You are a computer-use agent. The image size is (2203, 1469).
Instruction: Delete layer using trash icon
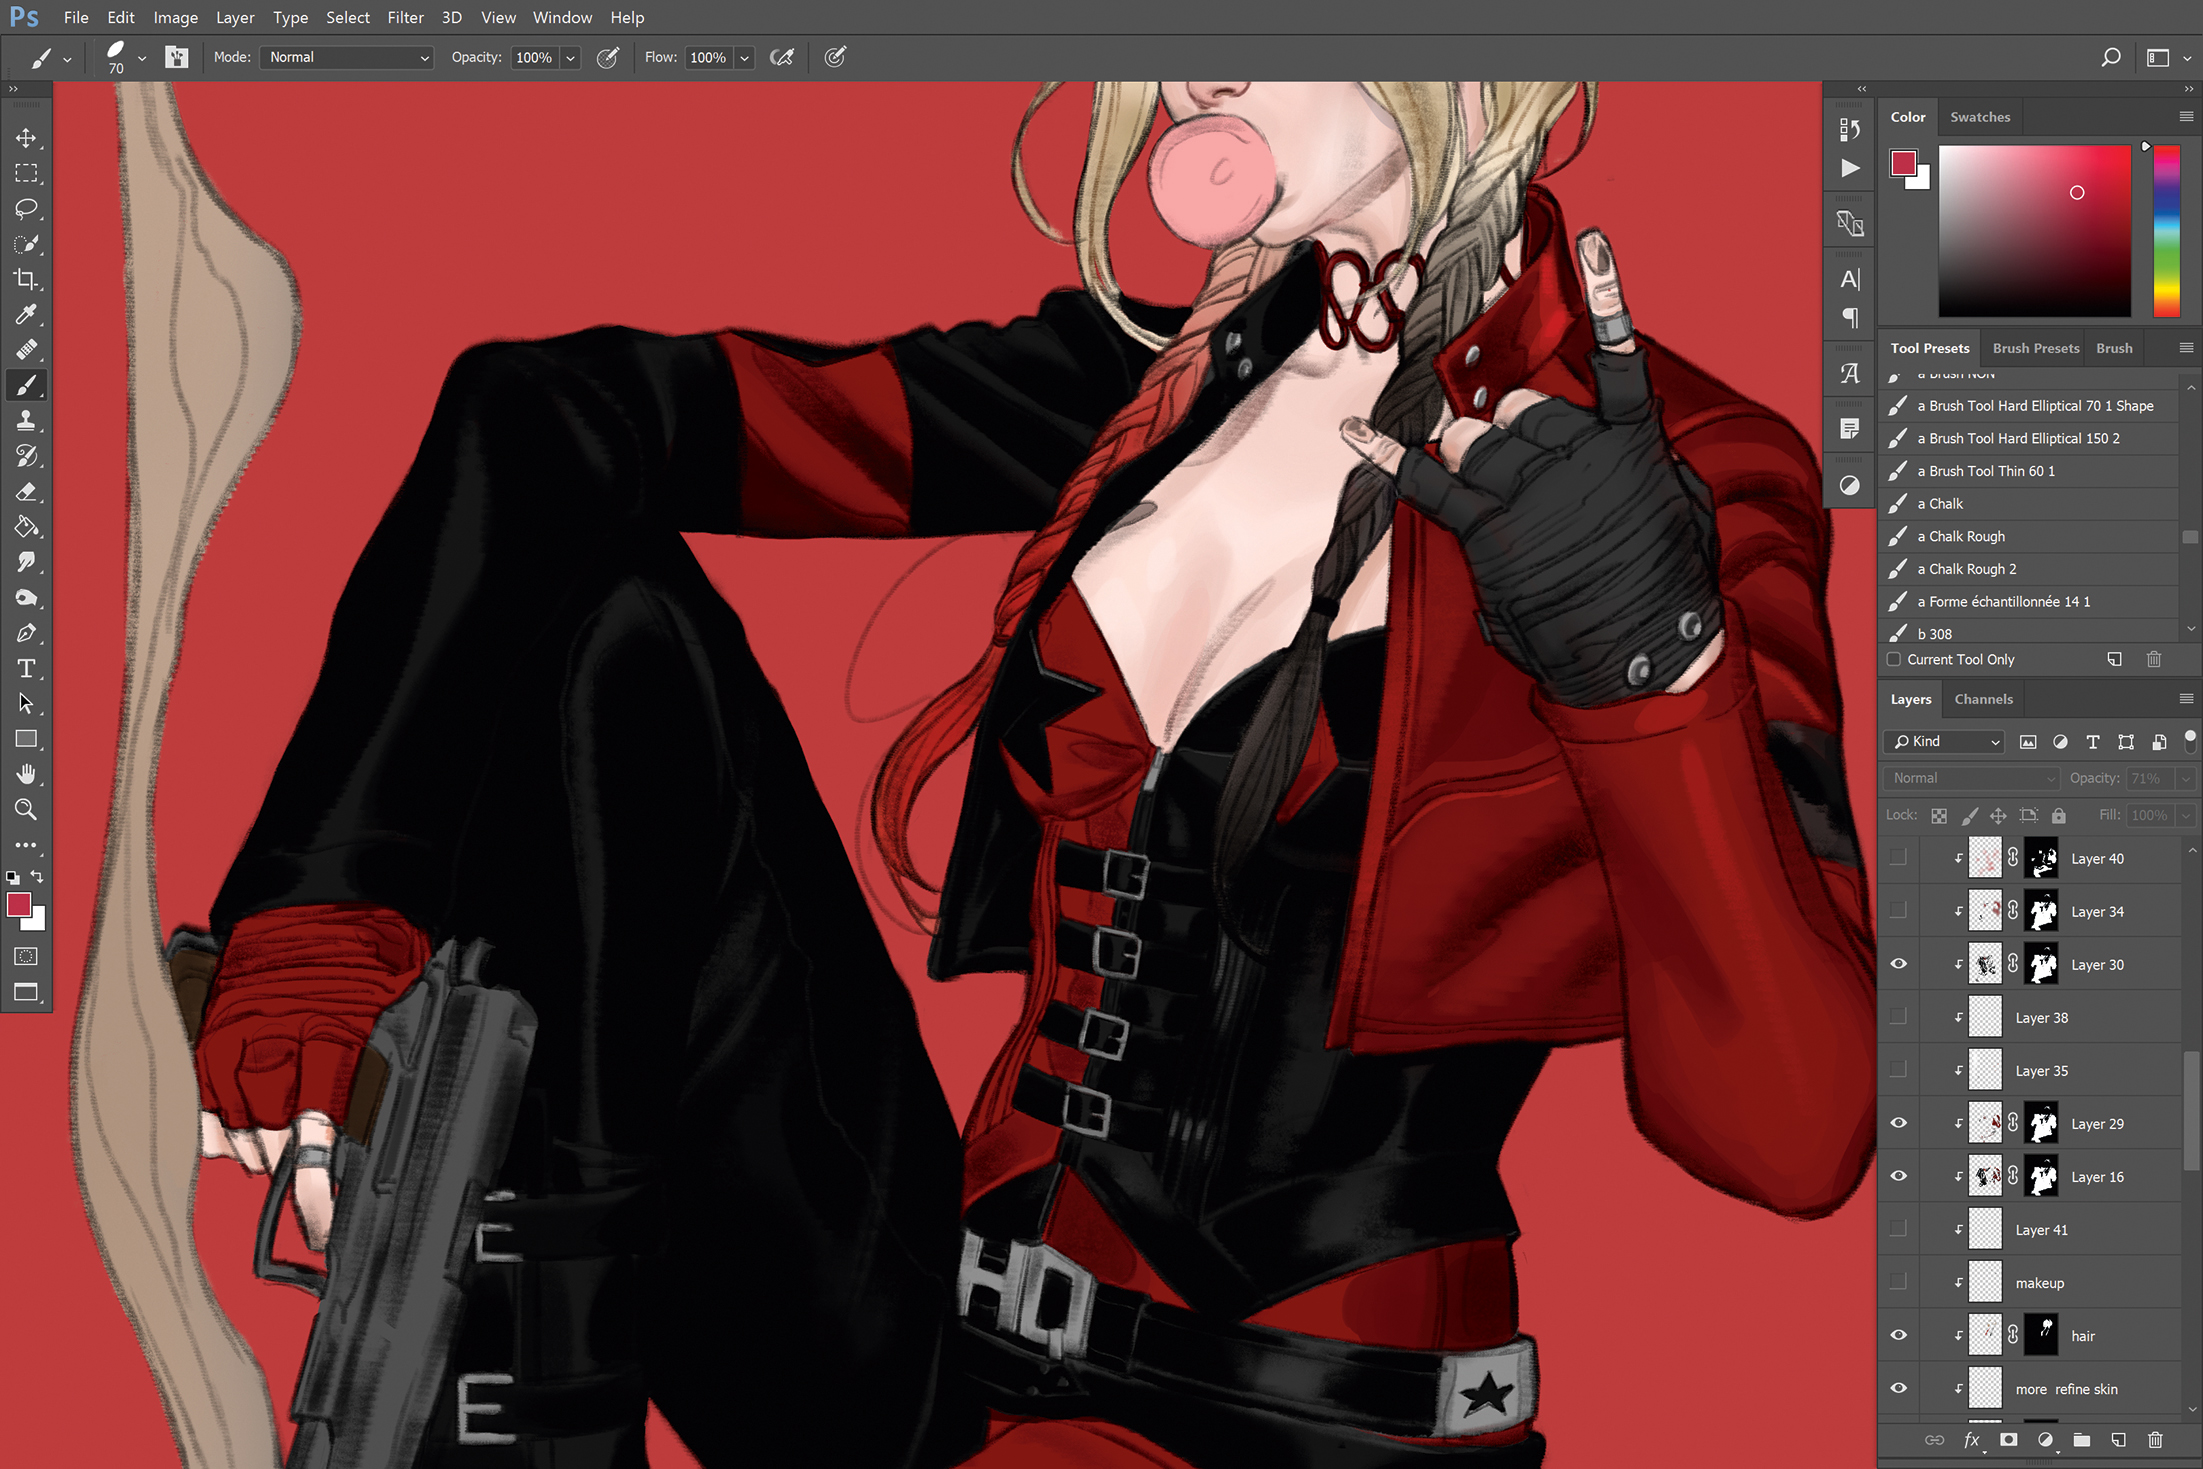click(2155, 1440)
